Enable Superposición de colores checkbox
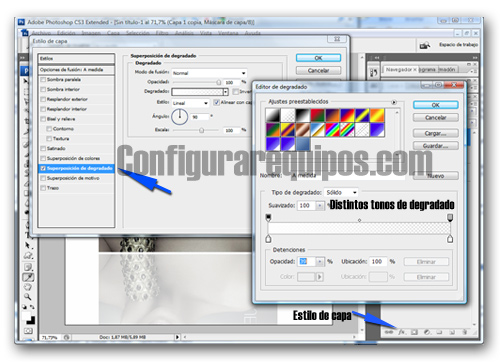500x362 pixels. point(43,158)
